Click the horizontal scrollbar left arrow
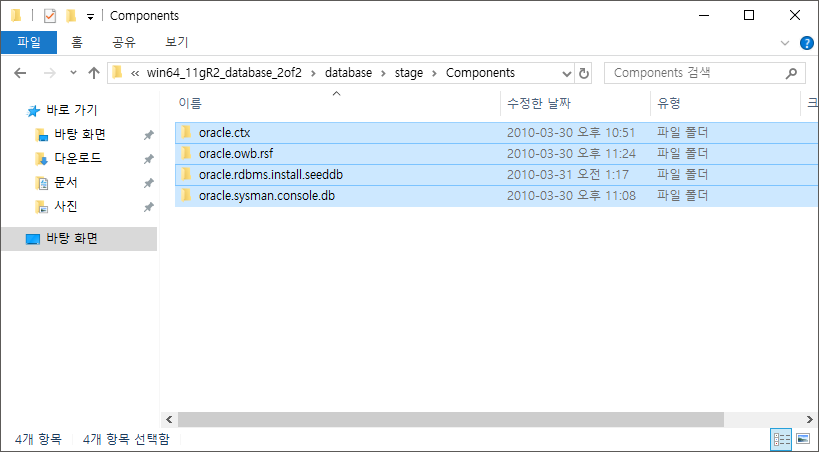The image size is (819, 452). pos(169,419)
